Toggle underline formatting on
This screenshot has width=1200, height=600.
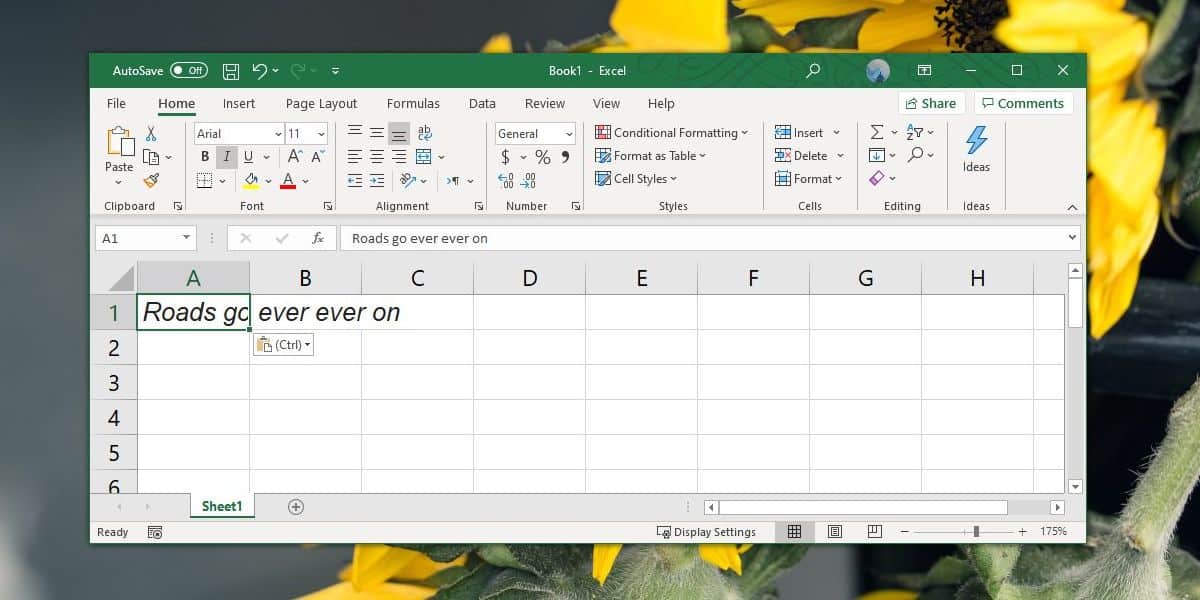246,156
